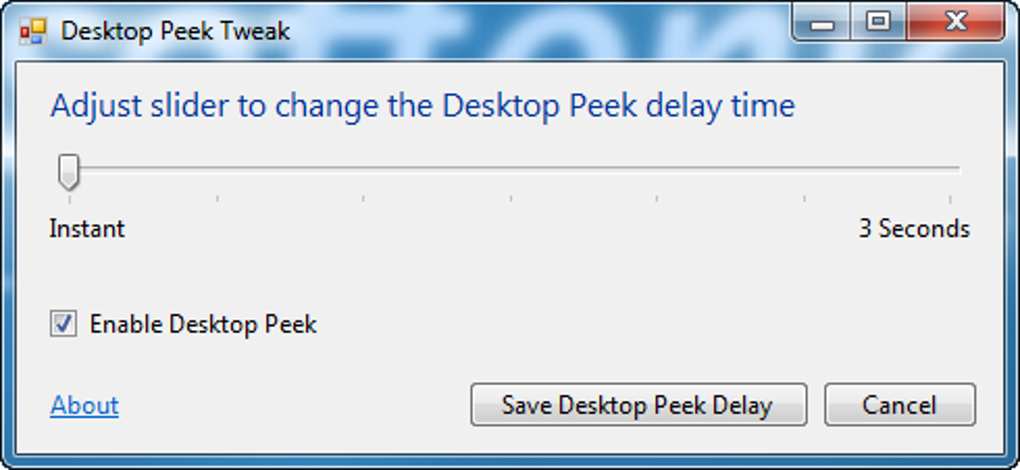Click the Desktop Peek Tweak title bar text
The height and width of the screenshot is (470, 1020).
click(175, 31)
